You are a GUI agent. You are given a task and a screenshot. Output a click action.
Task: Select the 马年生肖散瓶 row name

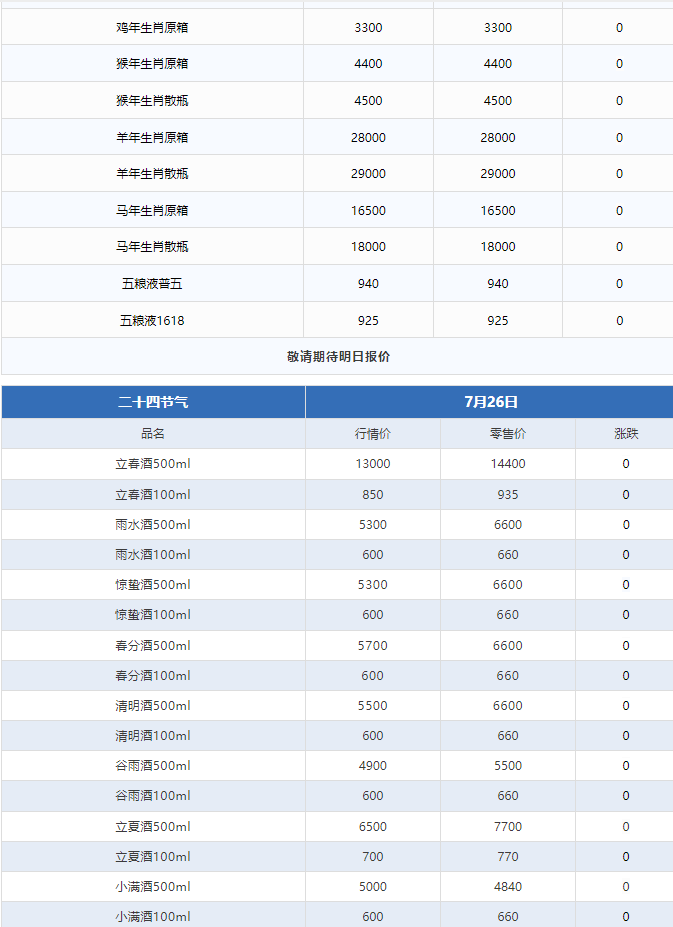(152, 247)
